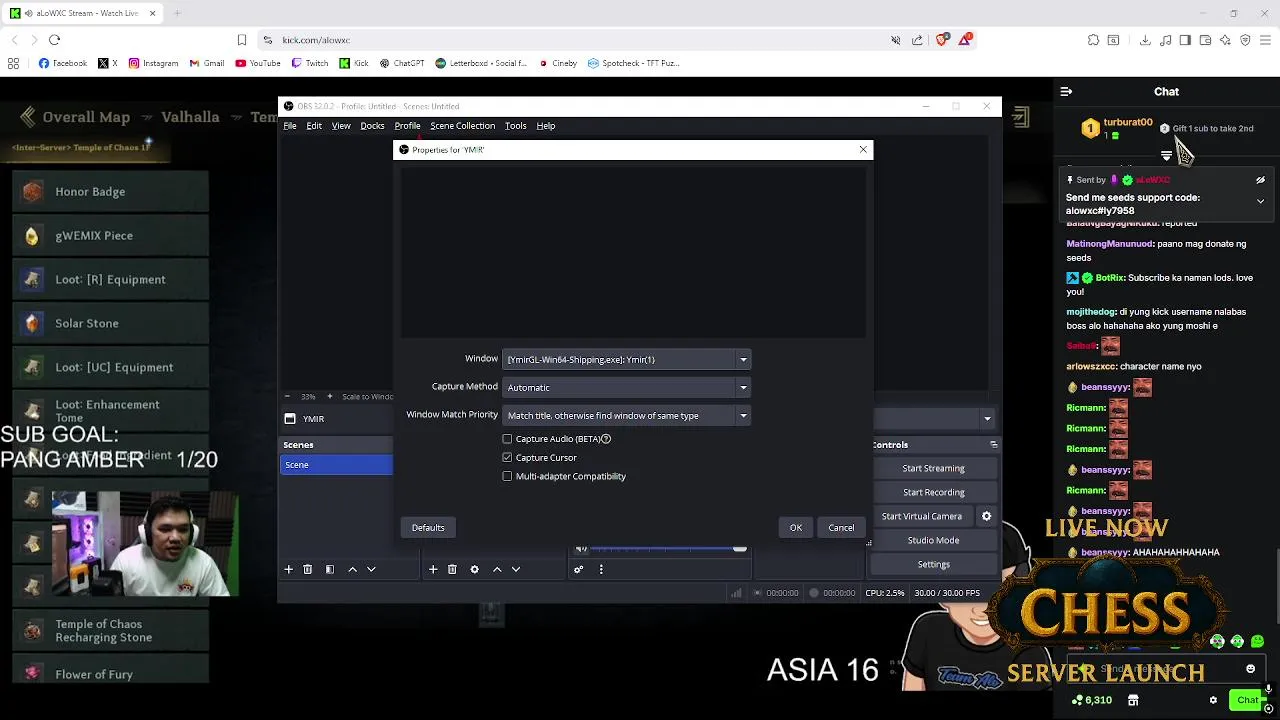The image size is (1280, 720).
Task: Open YouTube bookmark in bookmarks bar
Action: (x=258, y=63)
